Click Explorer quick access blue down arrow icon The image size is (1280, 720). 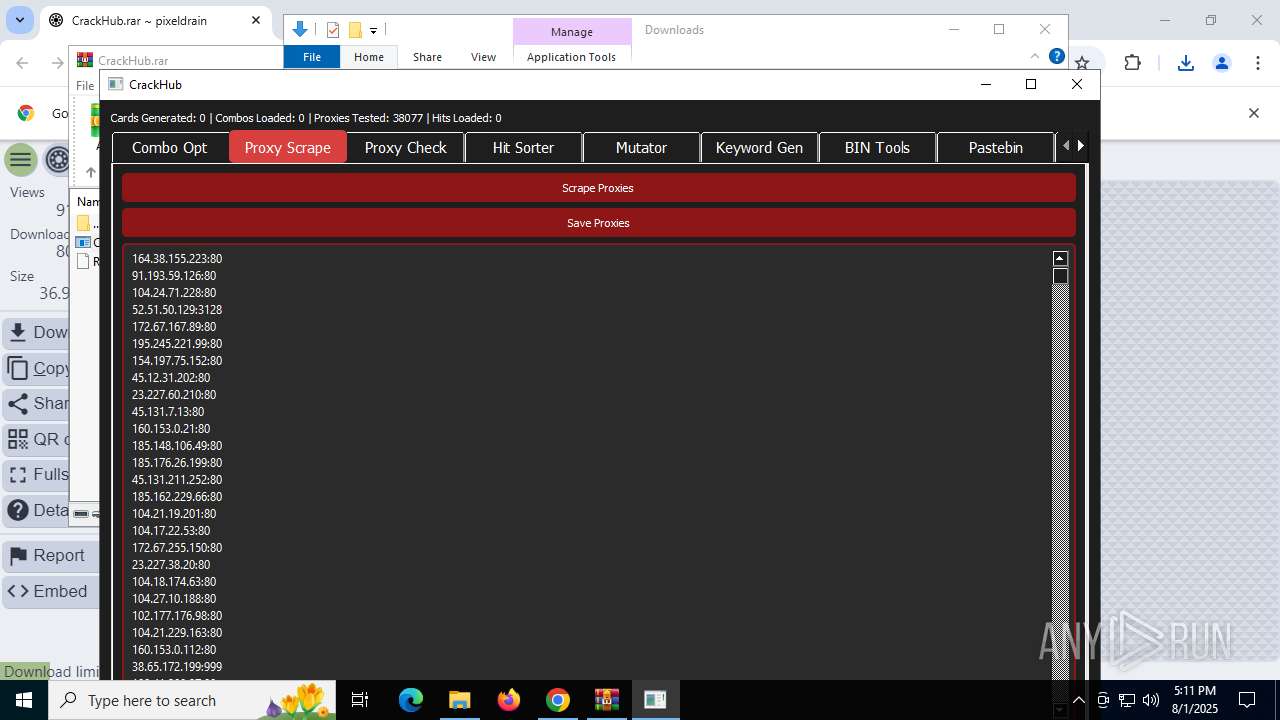[300, 30]
